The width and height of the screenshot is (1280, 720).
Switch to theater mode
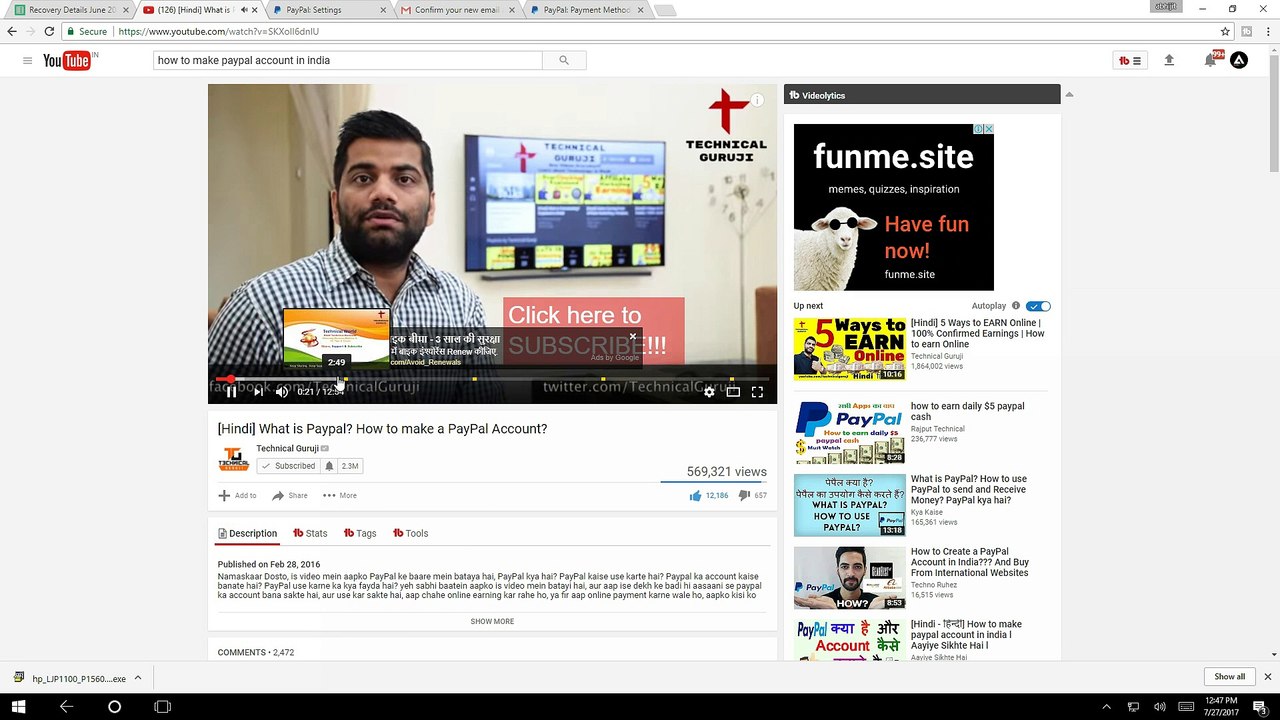click(733, 392)
